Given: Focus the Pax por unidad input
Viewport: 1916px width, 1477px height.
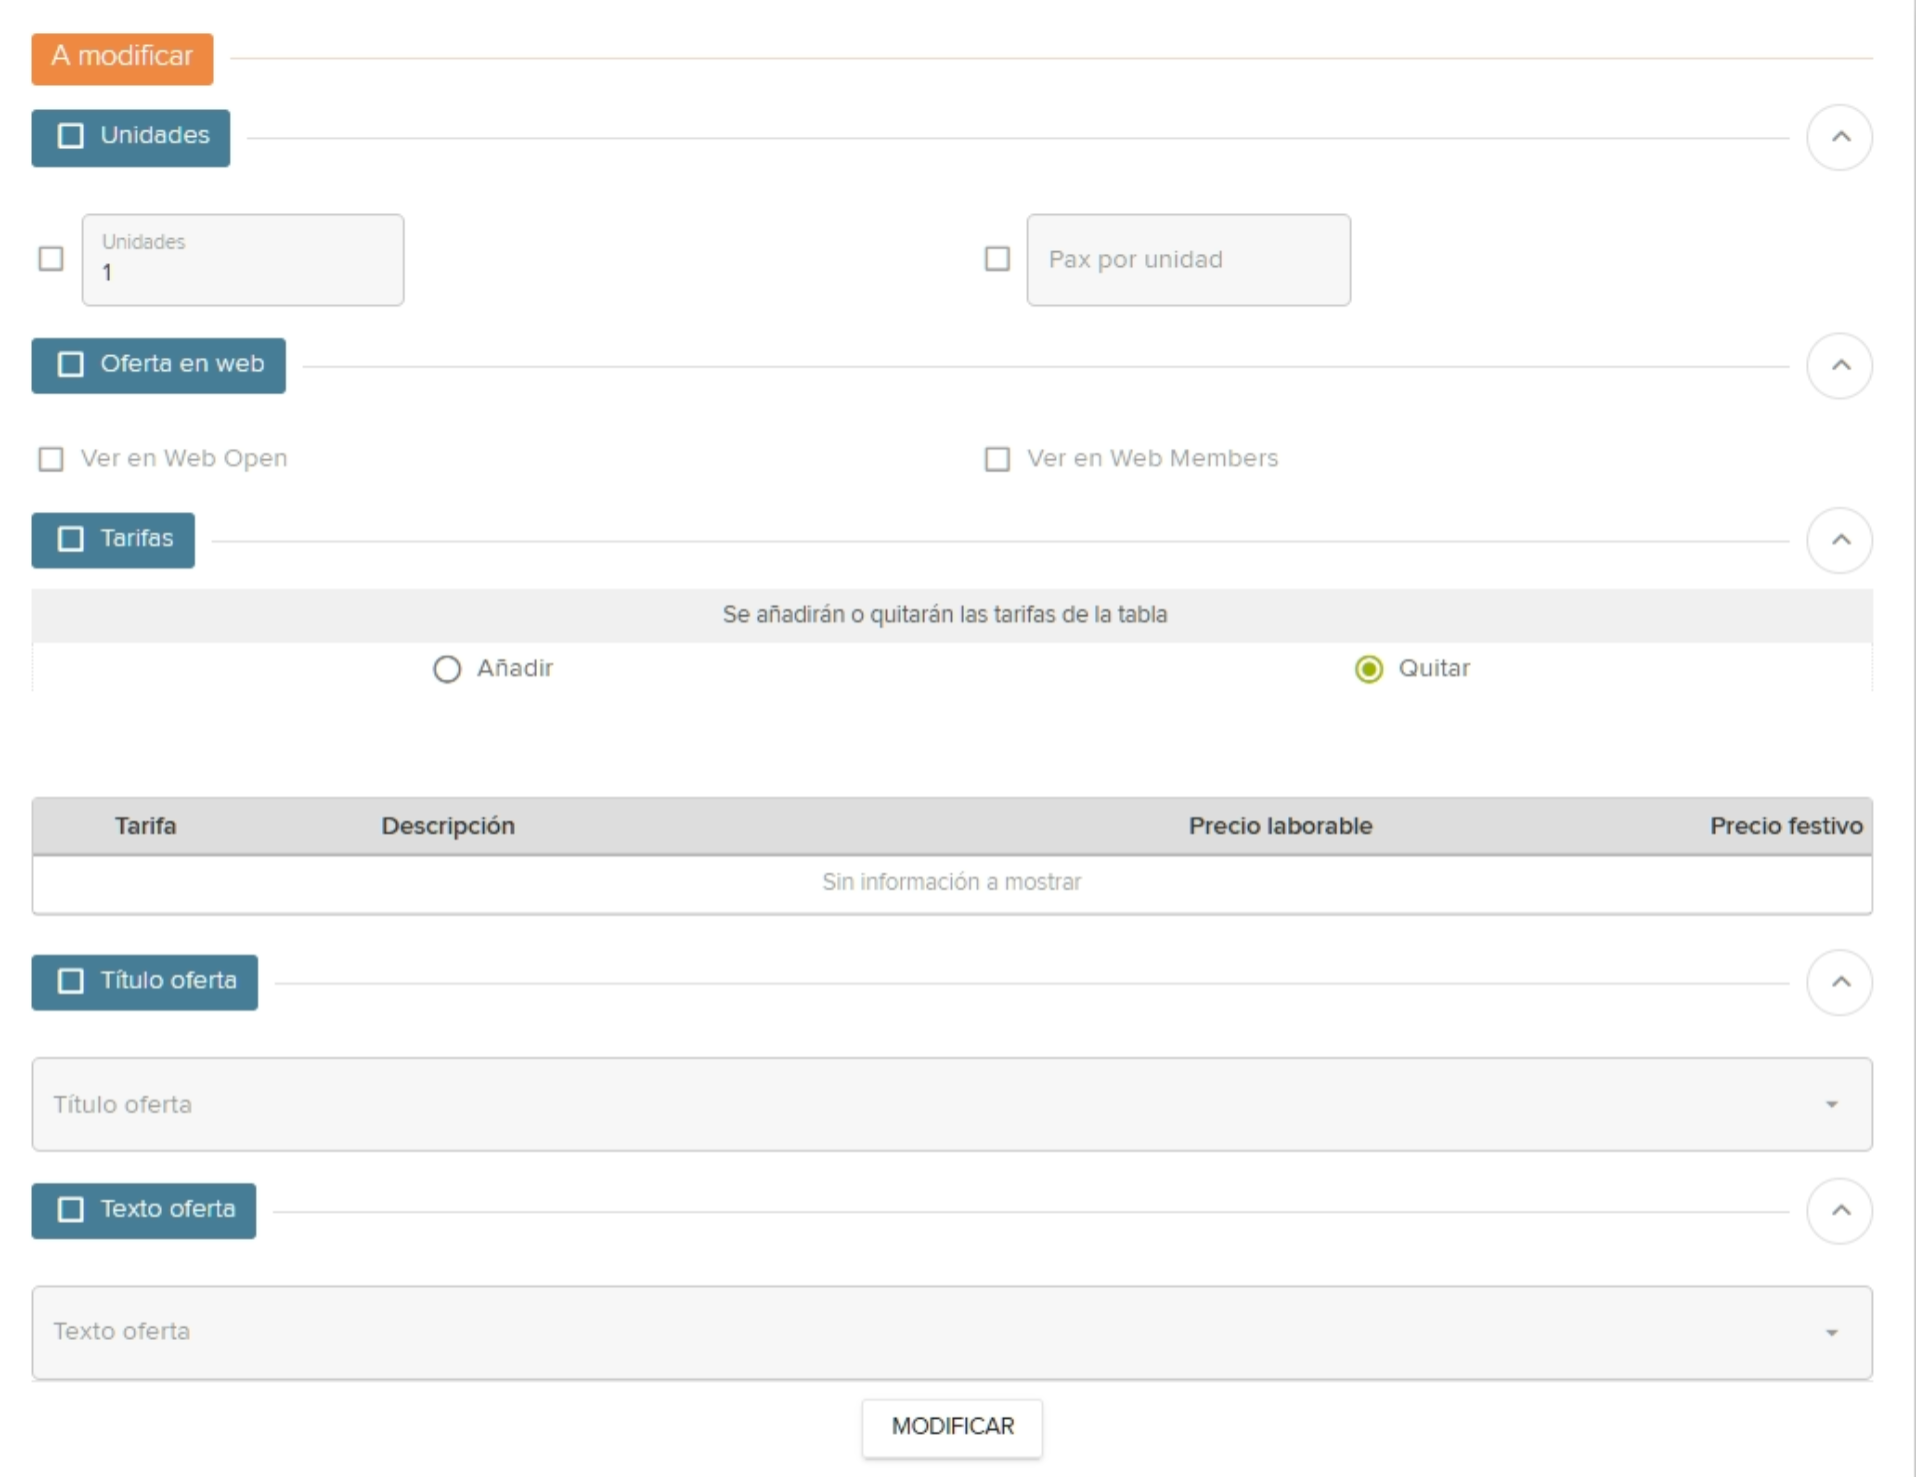Looking at the screenshot, I should point(1188,260).
